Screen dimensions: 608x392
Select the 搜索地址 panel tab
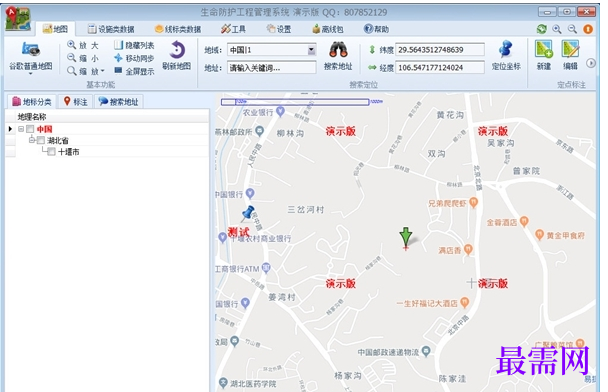tap(119, 102)
